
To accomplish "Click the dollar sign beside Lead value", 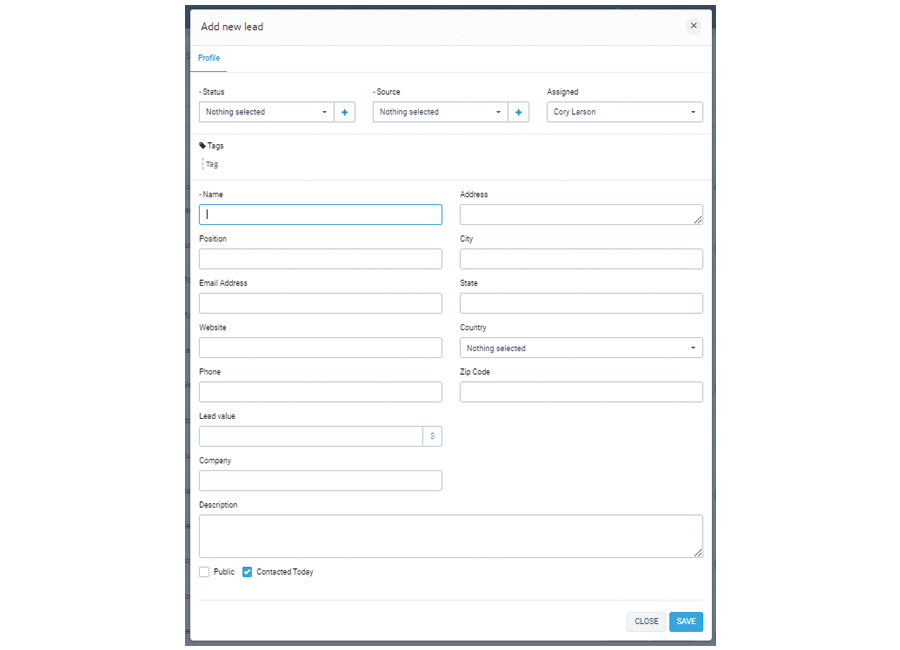I will (x=432, y=436).
